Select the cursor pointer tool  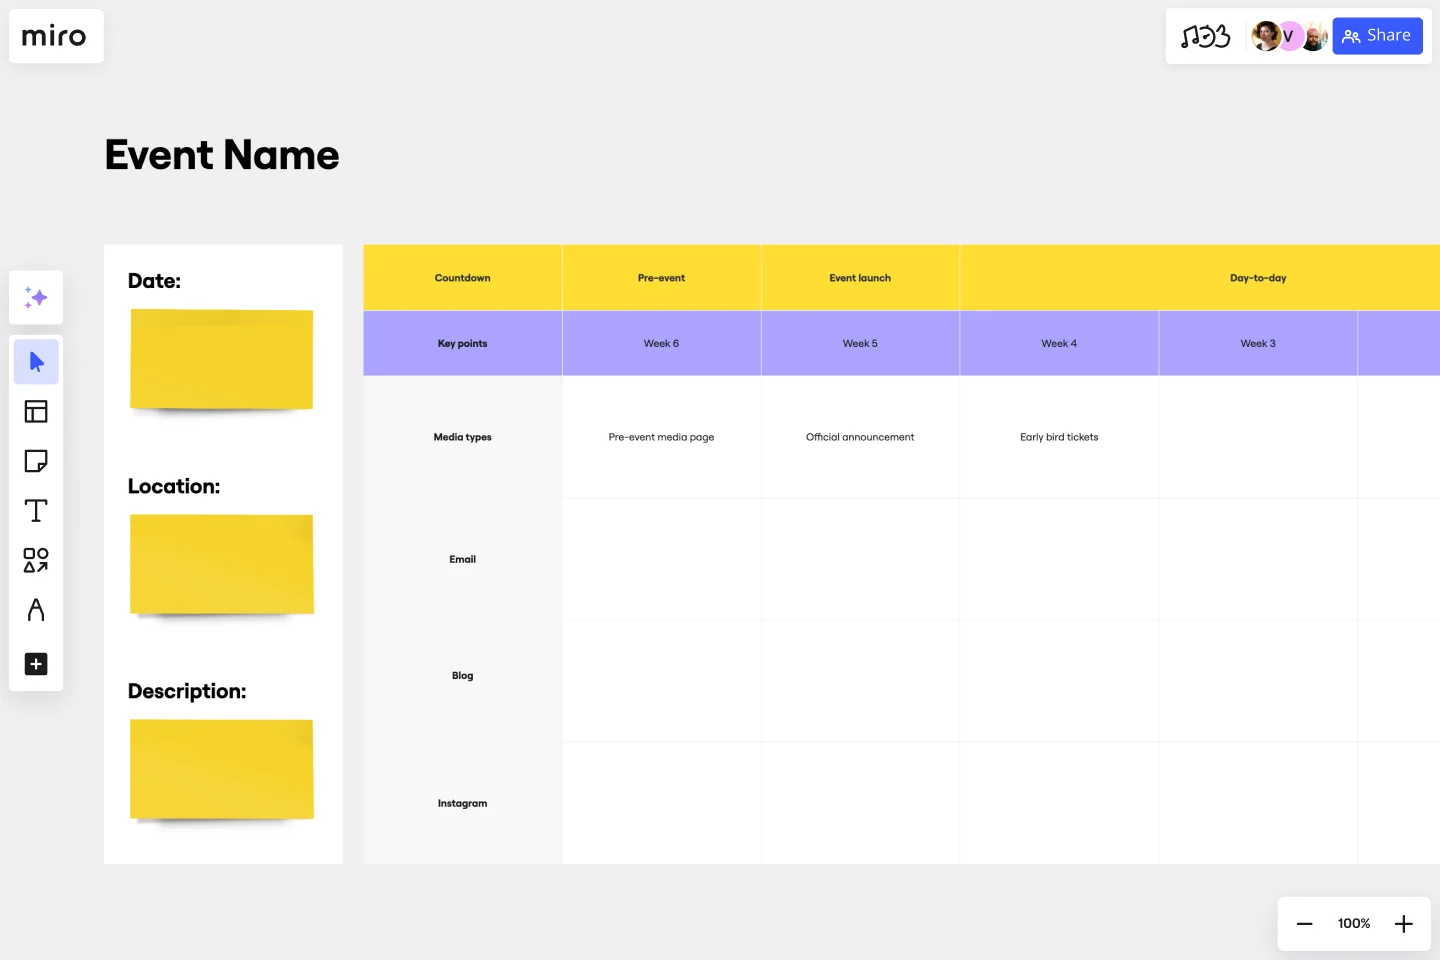(36, 362)
